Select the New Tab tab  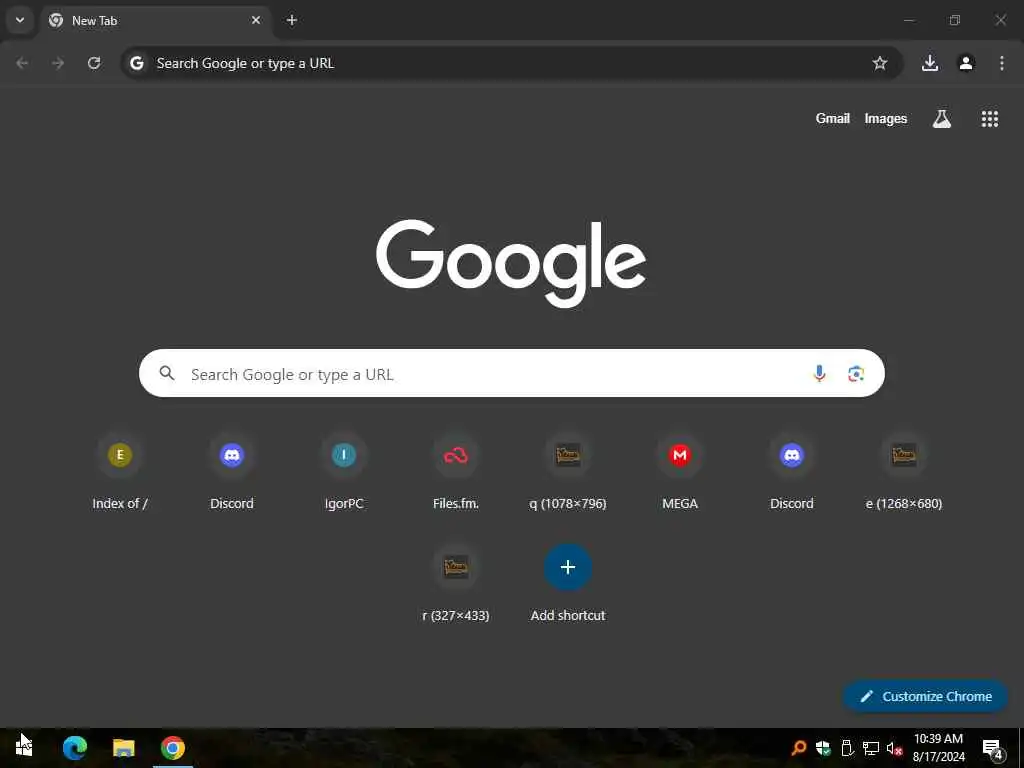click(x=155, y=21)
